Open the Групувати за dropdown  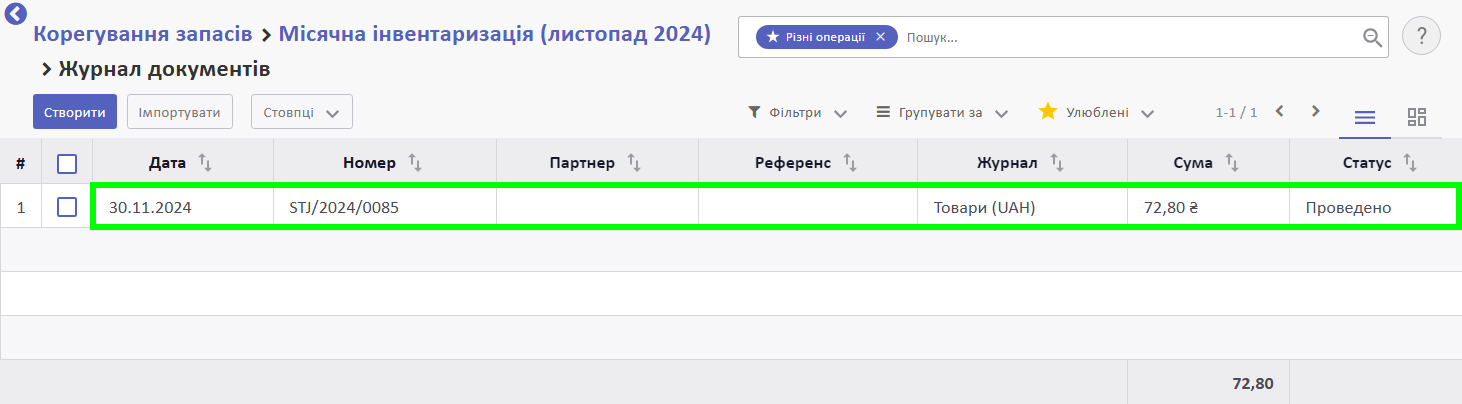942,113
